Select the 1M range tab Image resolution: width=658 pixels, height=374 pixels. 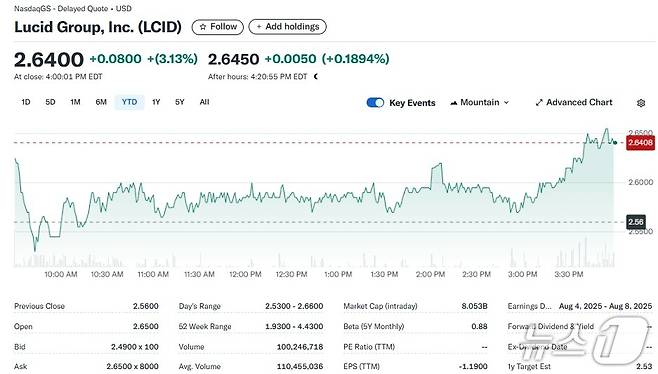tap(75, 102)
